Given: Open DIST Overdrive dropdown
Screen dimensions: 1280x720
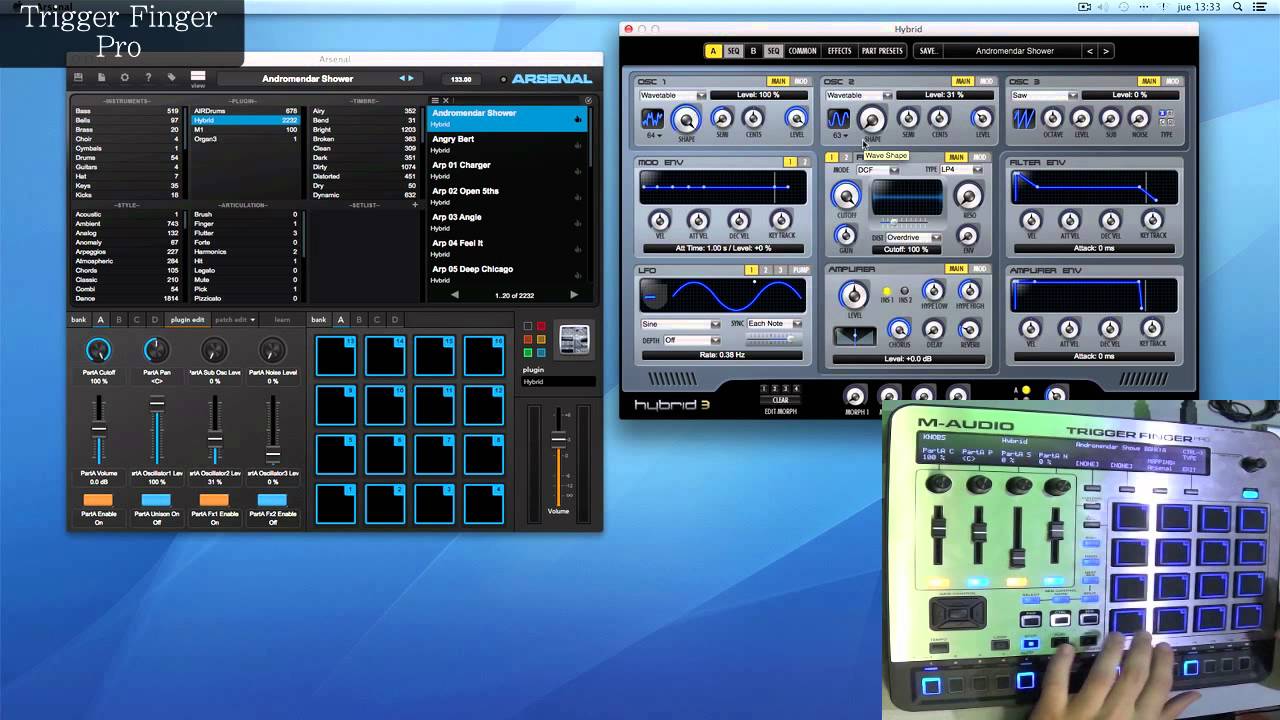Looking at the screenshot, I should [x=914, y=238].
